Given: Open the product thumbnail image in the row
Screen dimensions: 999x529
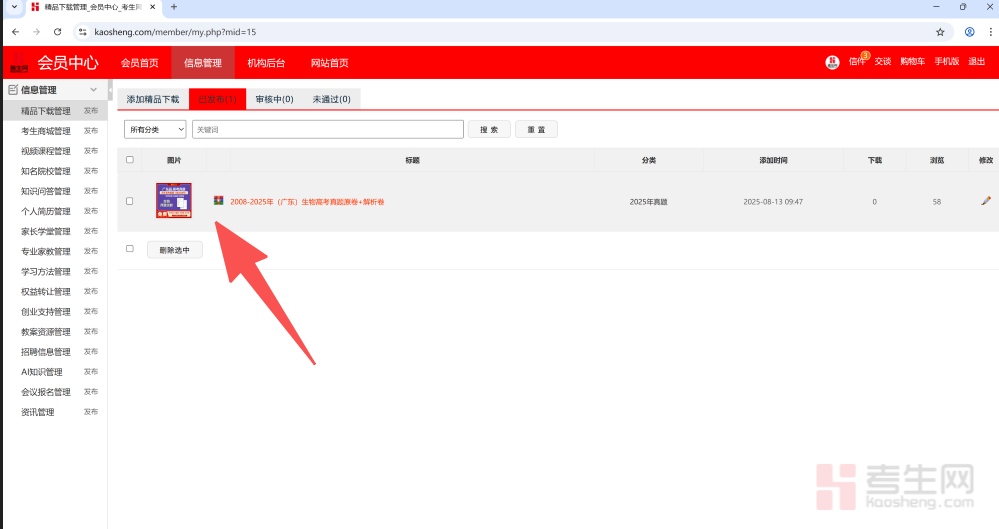Looking at the screenshot, I should click(x=173, y=201).
